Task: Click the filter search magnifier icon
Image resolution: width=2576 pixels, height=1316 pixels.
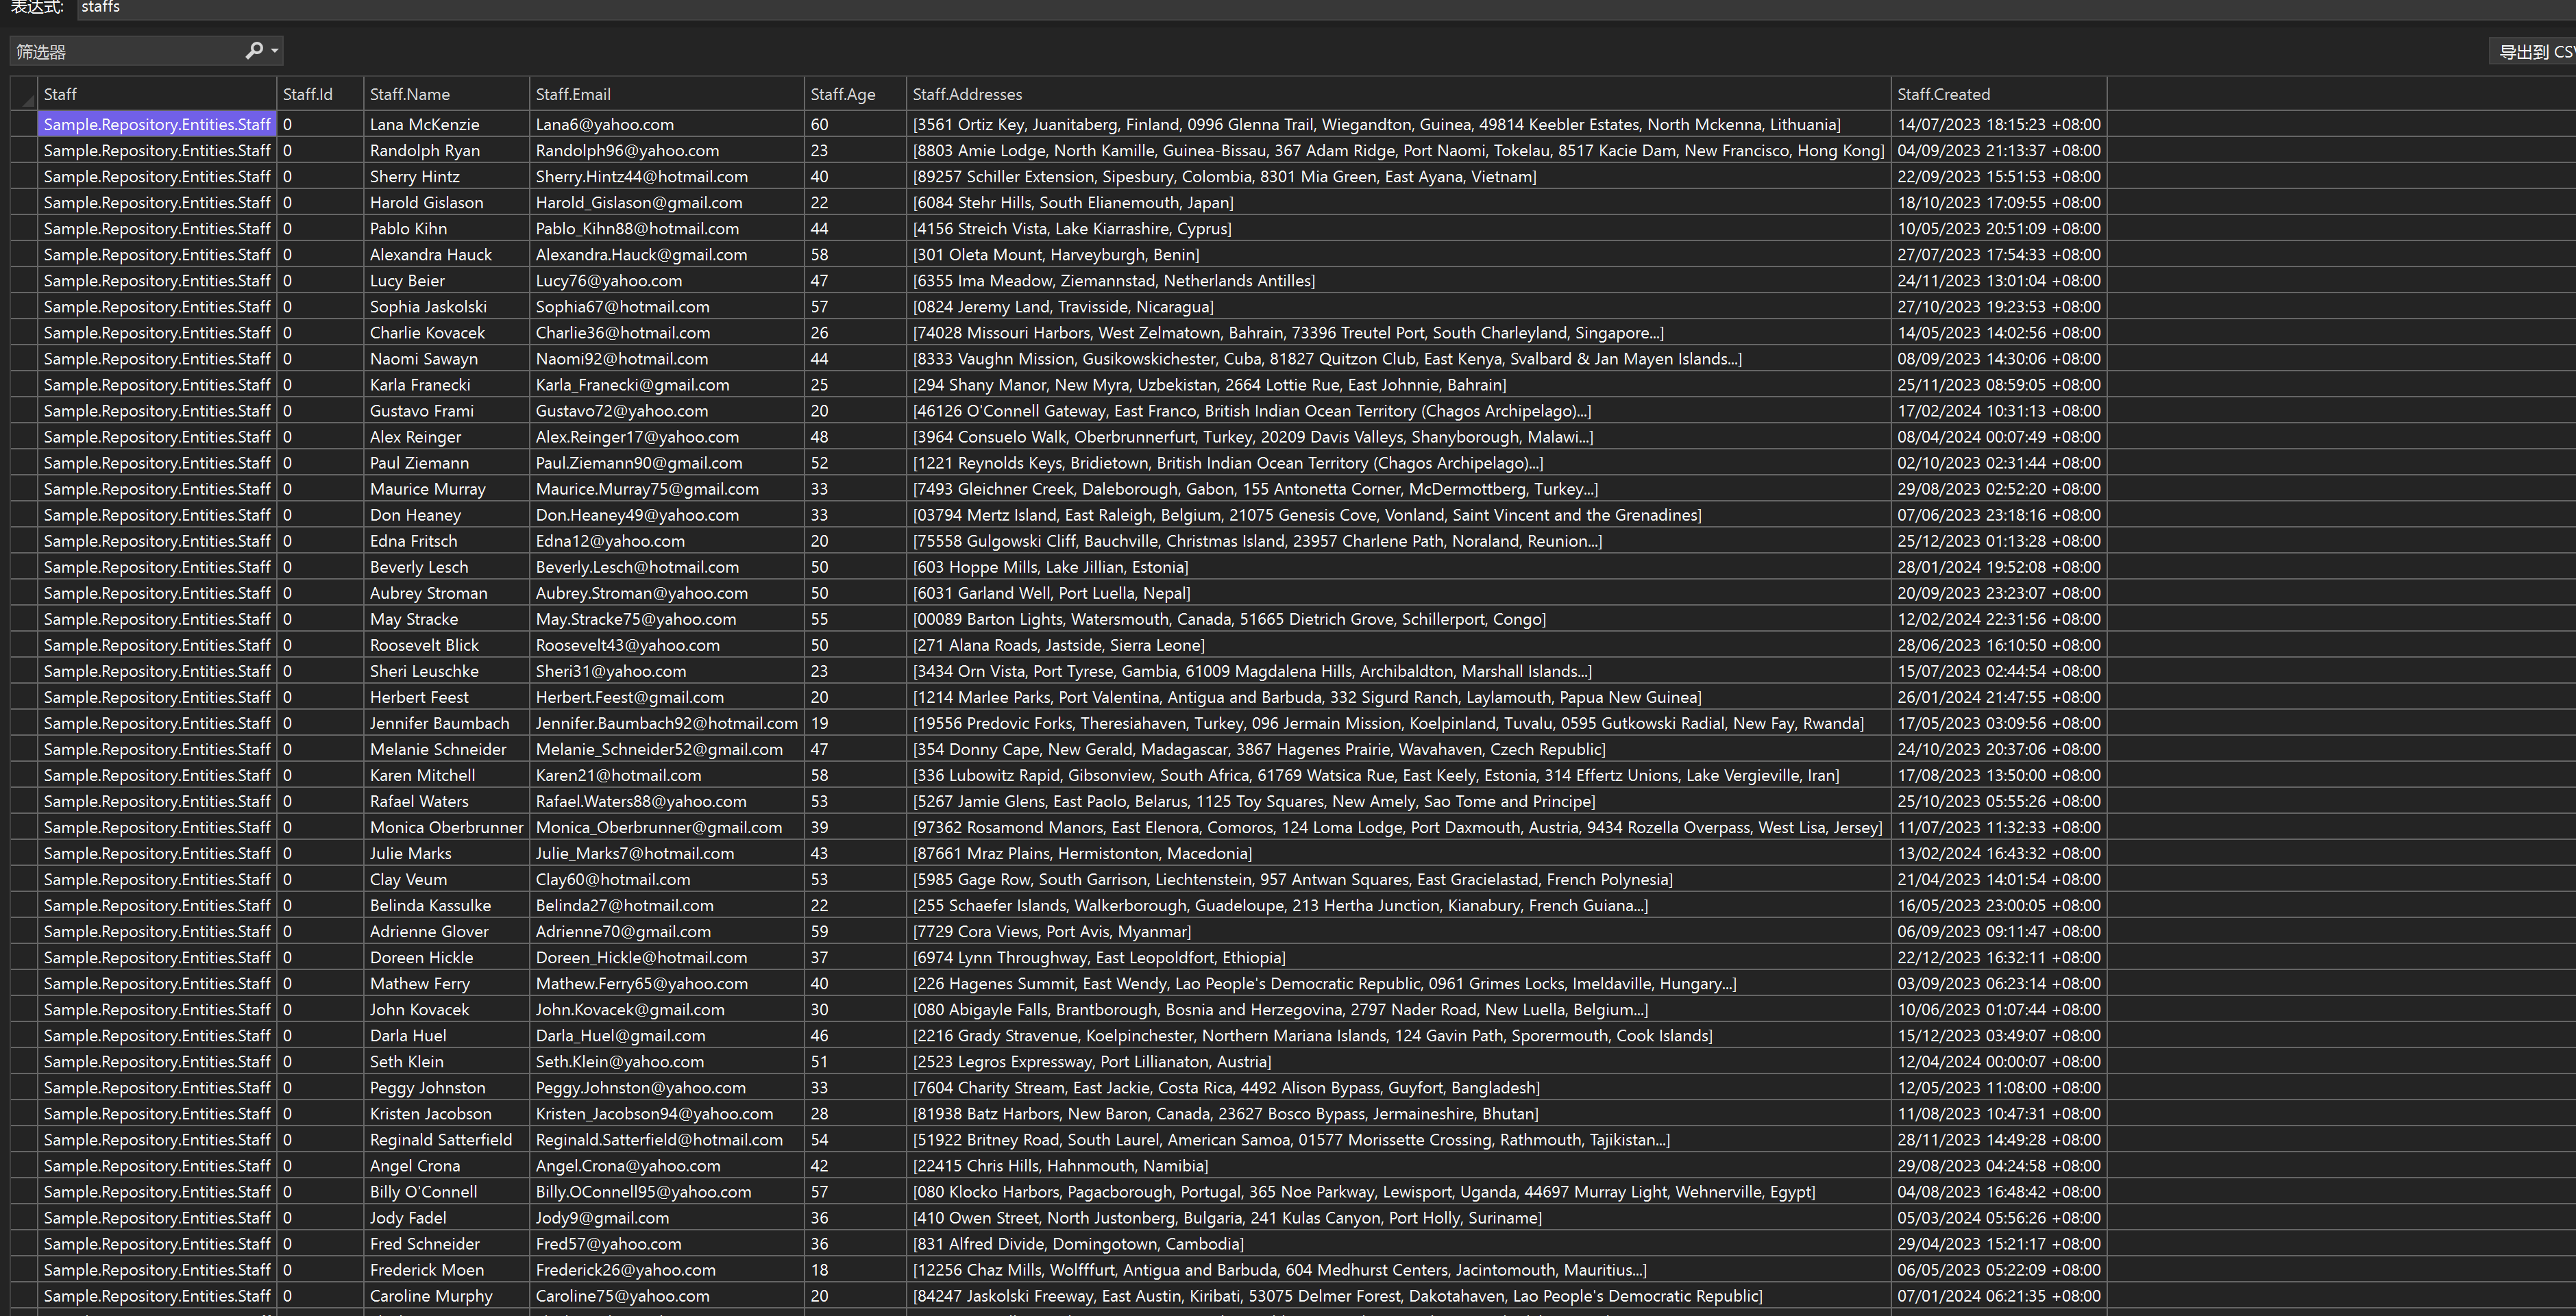Action: (254, 50)
